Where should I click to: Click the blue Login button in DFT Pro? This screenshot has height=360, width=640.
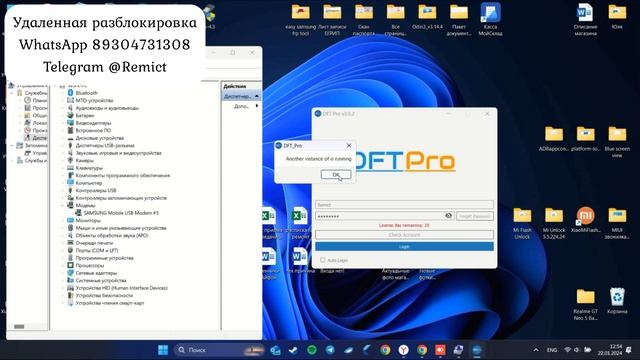pos(404,247)
